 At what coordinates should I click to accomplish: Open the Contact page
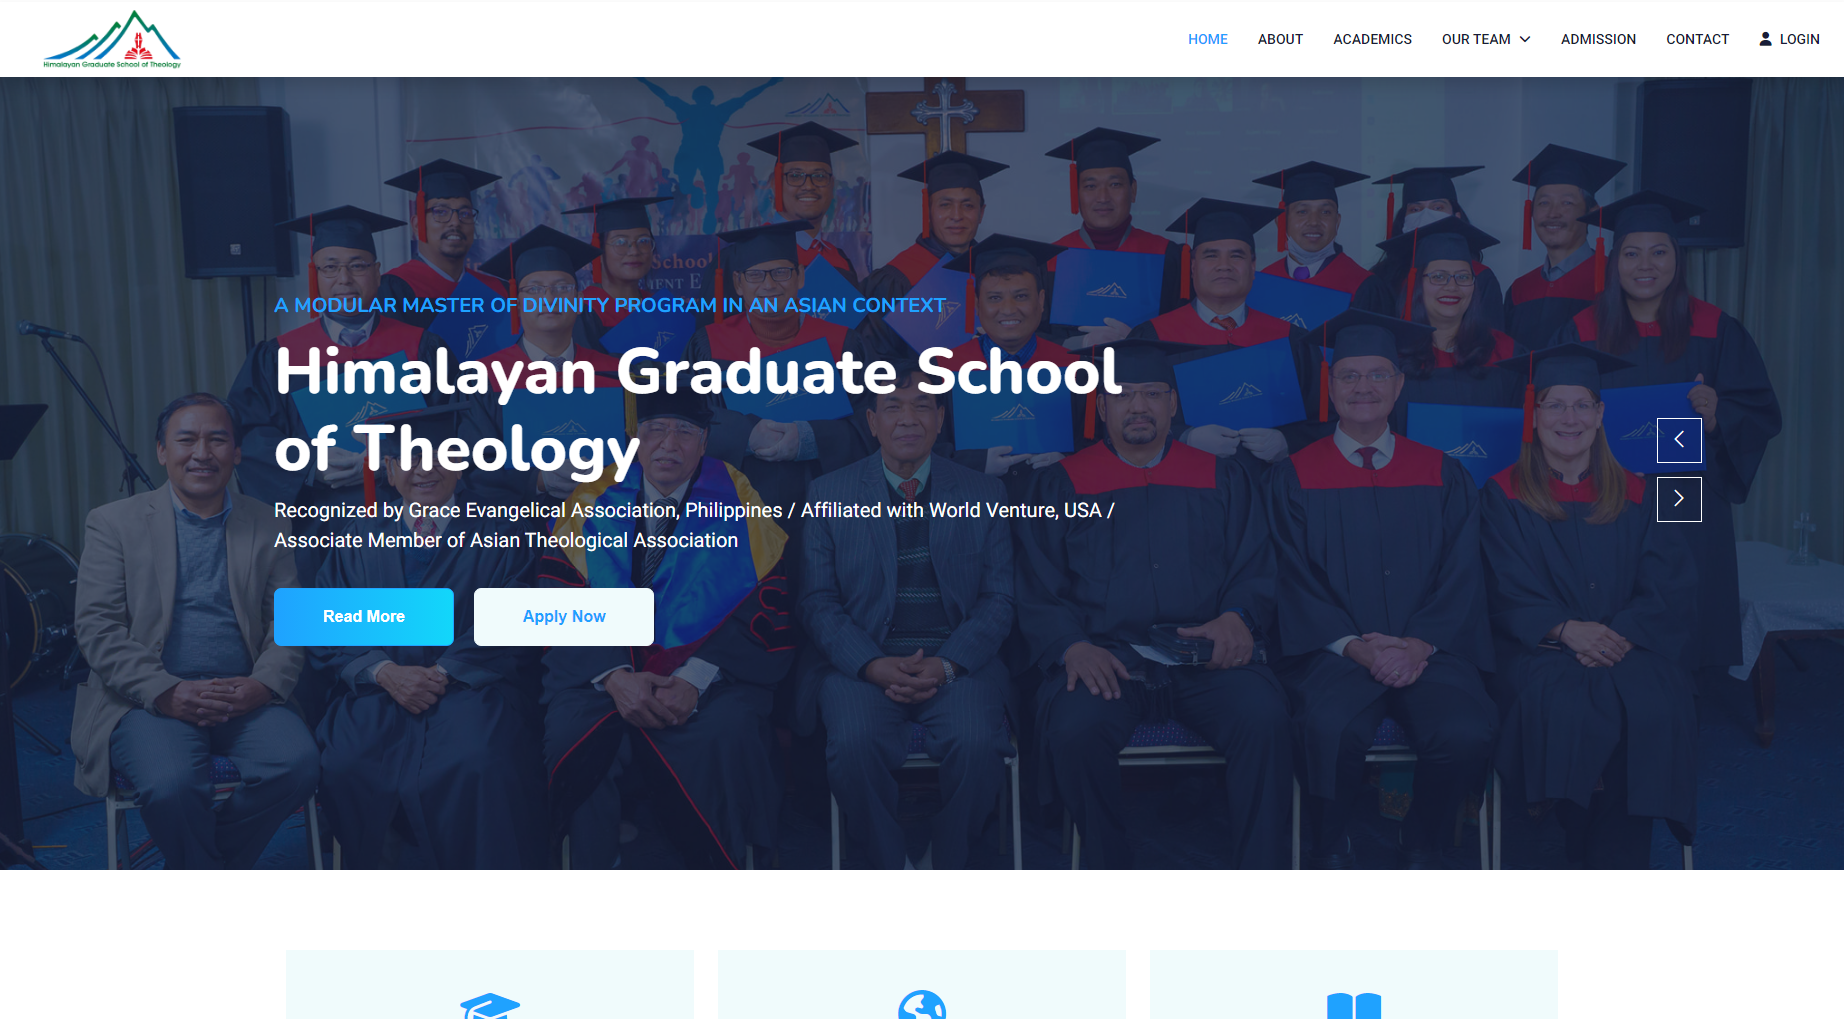pyautogui.click(x=1697, y=39)
